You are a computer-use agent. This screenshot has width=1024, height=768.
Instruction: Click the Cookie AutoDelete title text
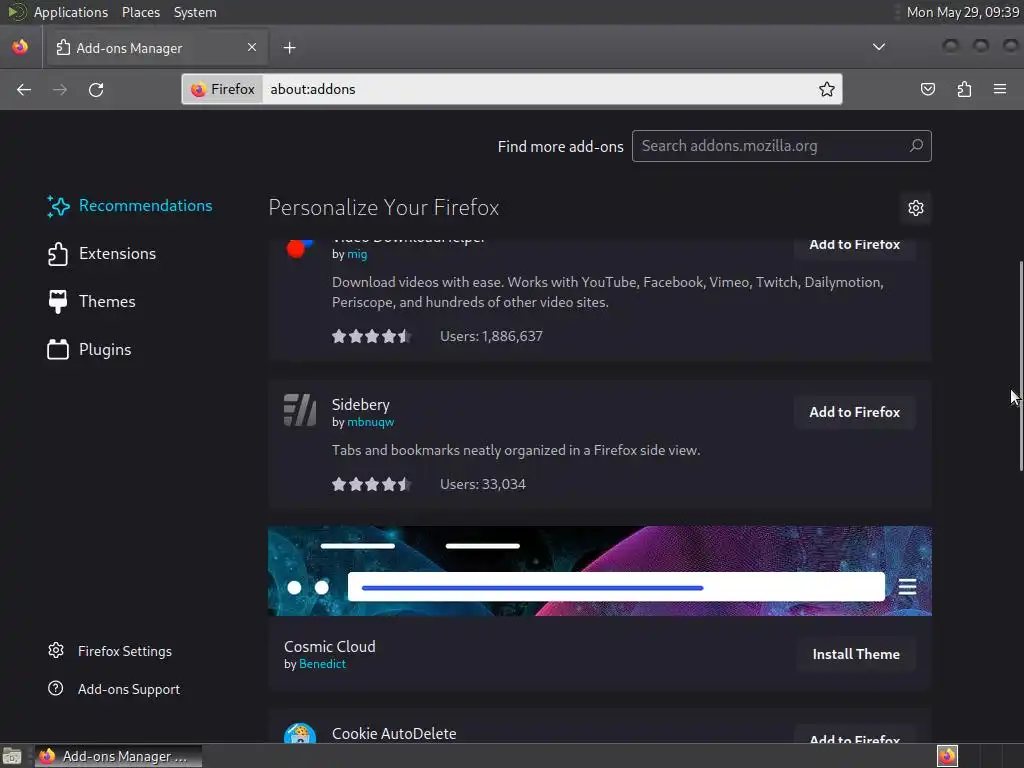394,733
